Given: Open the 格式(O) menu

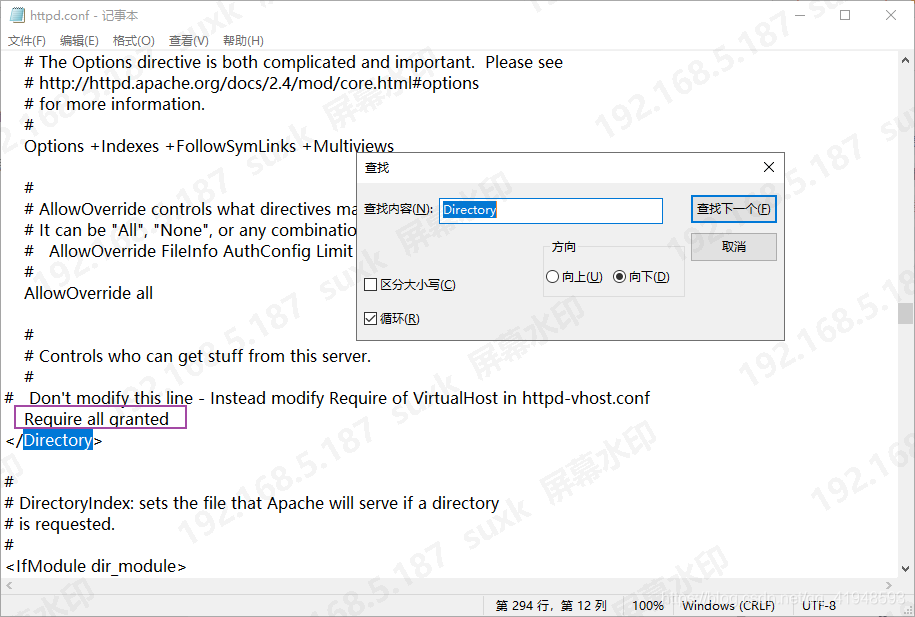Looking at the screenshot, I should (x=134, y=41).
